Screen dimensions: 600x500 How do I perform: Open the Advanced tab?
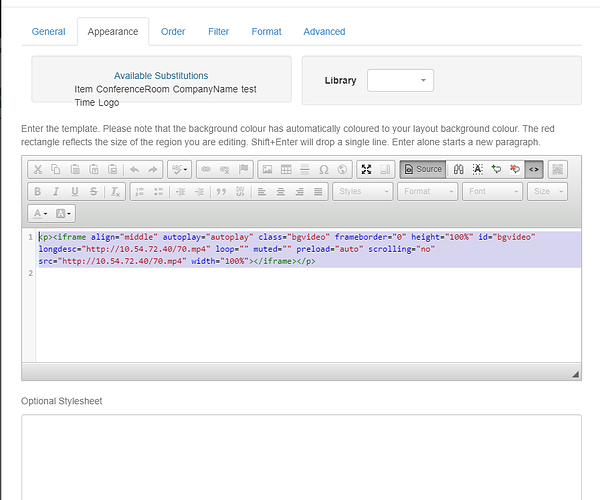point(324,32)
